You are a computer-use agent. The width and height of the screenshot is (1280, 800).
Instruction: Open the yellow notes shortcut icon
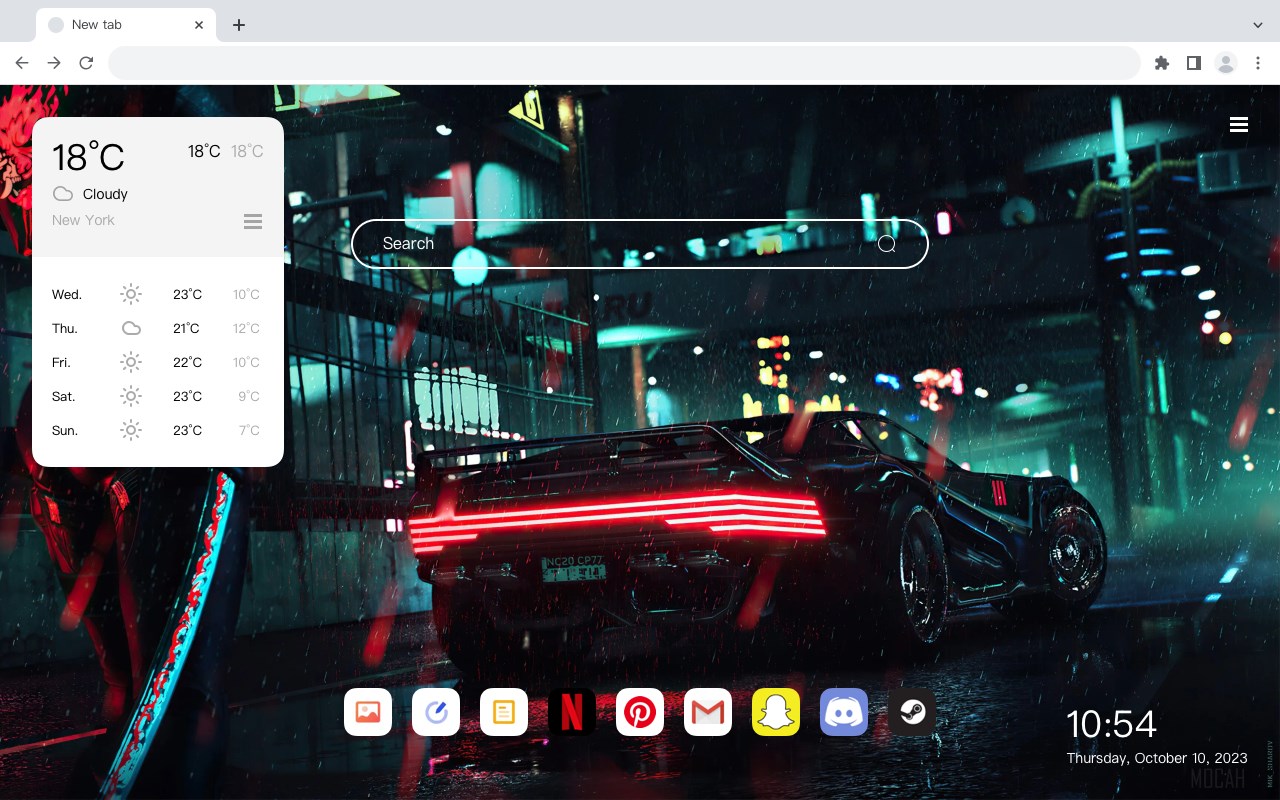point(504,712)
